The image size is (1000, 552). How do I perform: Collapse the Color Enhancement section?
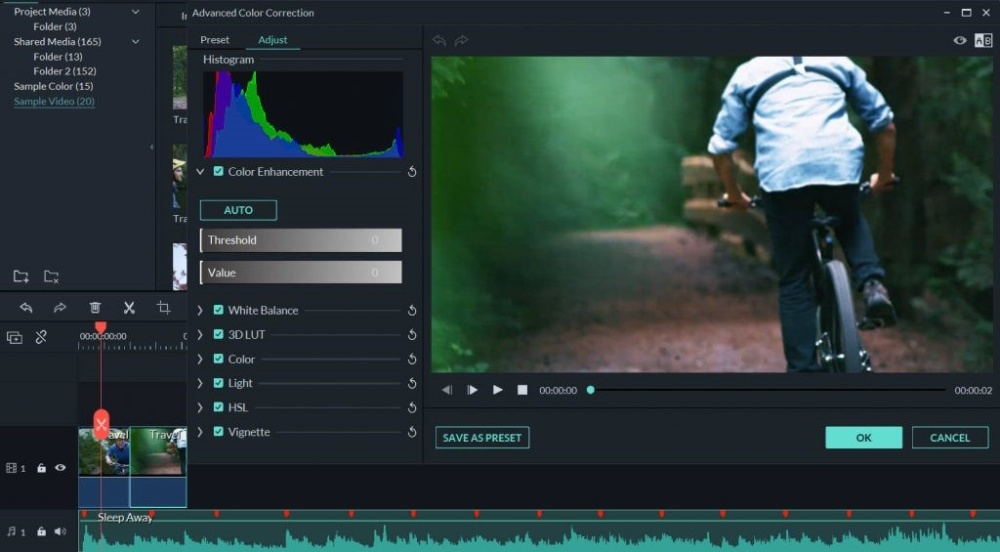click(200, 171)
